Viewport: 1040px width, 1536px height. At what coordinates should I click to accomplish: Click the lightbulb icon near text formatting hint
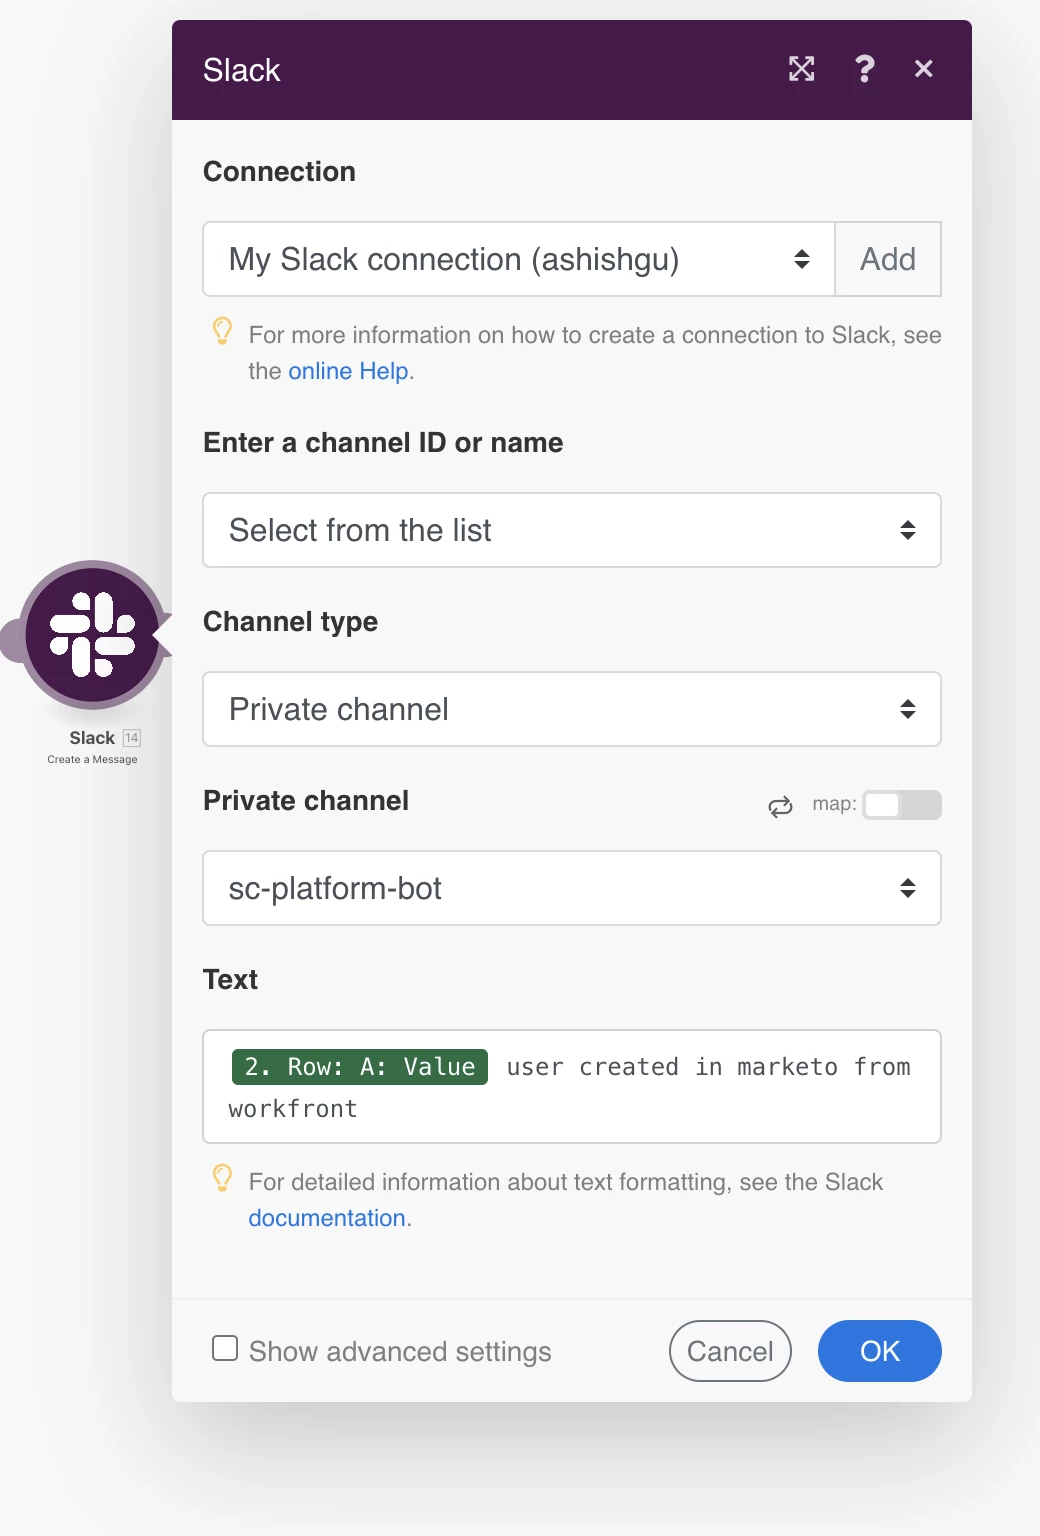click(x=223, y=1178)
